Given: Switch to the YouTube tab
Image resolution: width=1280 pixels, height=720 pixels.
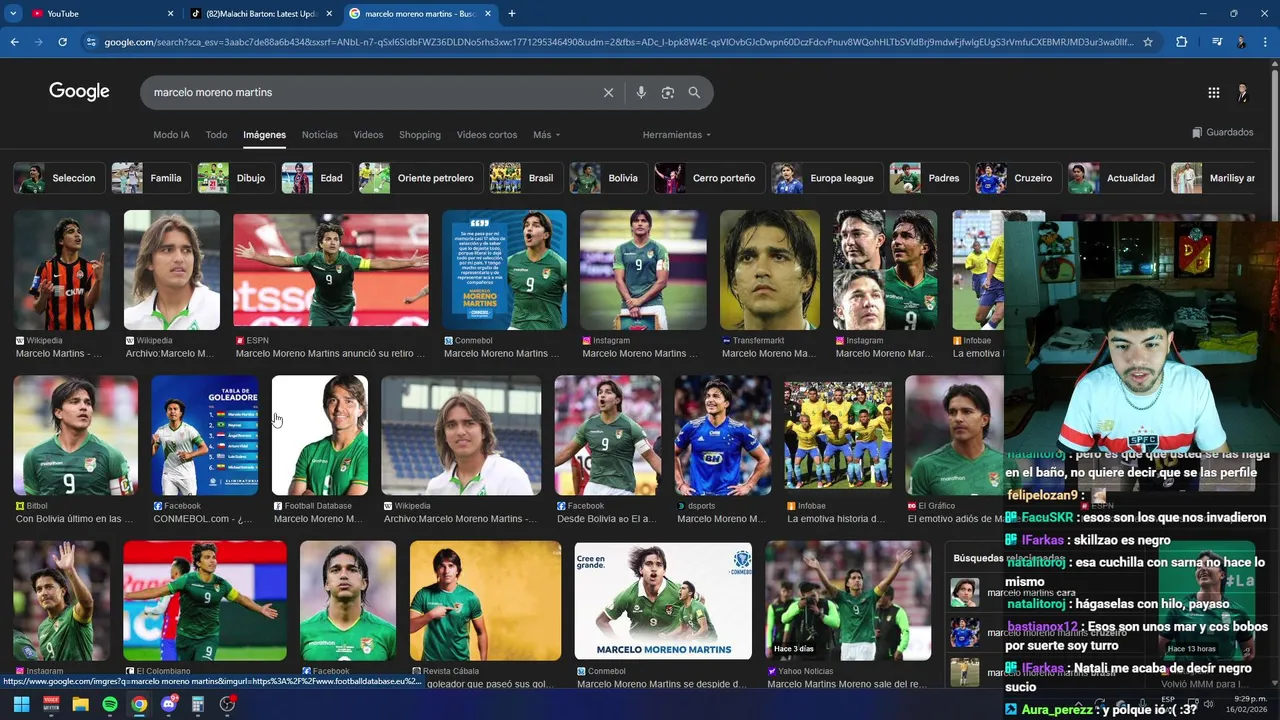Looking at the screenshot, I should 95,13.
